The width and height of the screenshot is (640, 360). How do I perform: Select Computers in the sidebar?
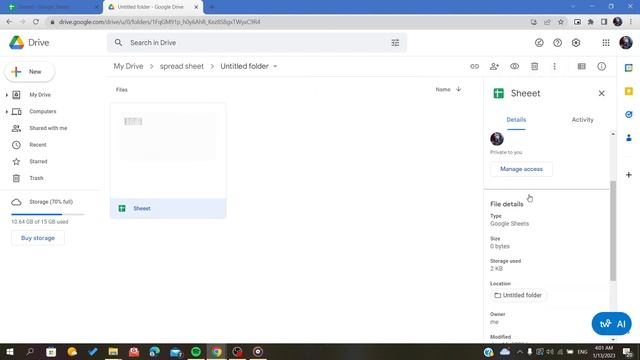click(x=43, y=111)
